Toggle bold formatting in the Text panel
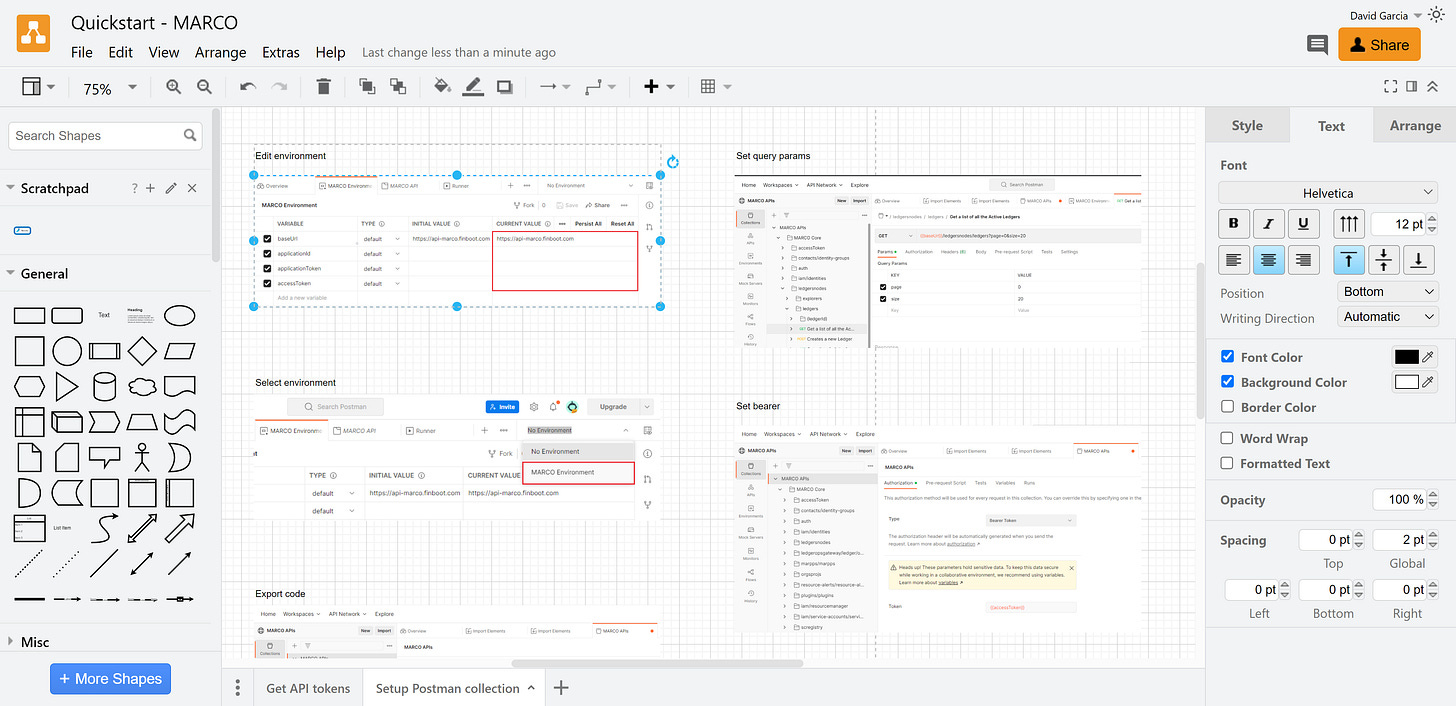This screenshot has height=706, width=1456. tap(1233, 223)
